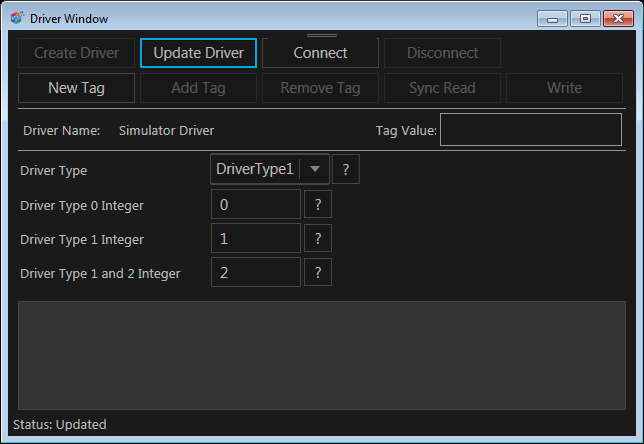Edit the Driver Type 1 Integer field
Screen dimensions: 644x444
click(x=256, y=238)
